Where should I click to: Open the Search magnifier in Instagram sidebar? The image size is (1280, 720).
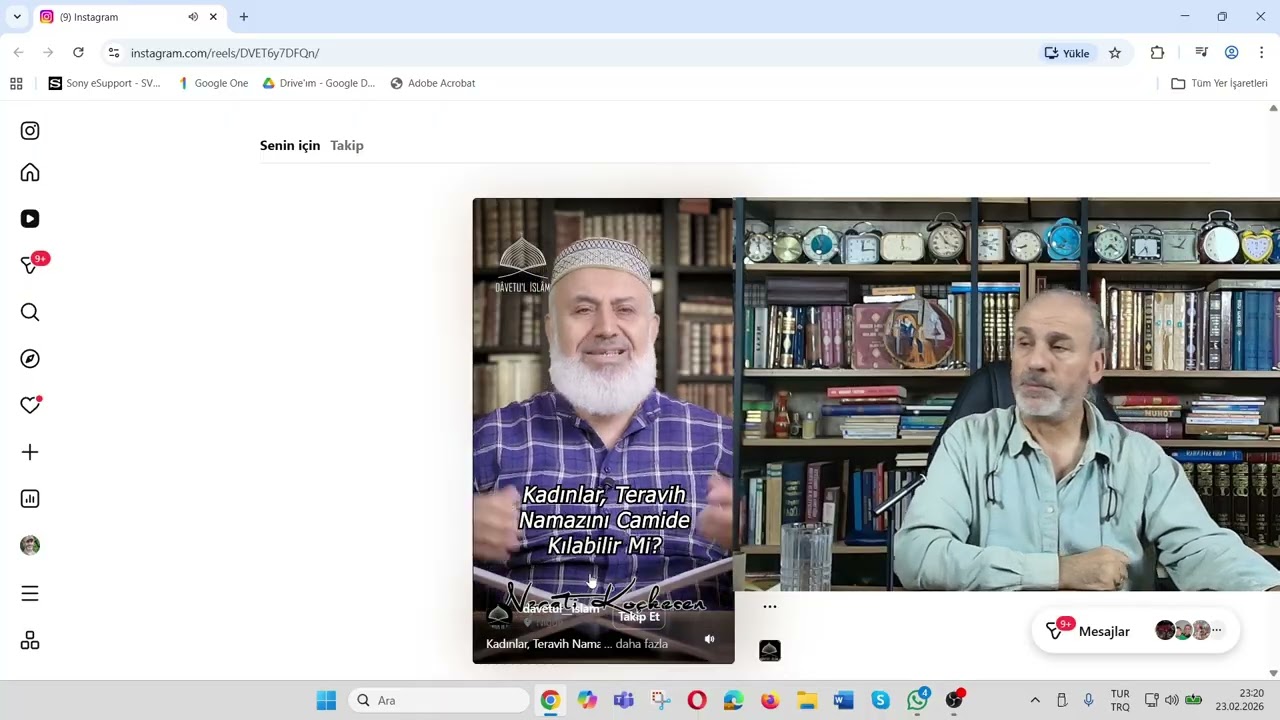pos(30,312)
